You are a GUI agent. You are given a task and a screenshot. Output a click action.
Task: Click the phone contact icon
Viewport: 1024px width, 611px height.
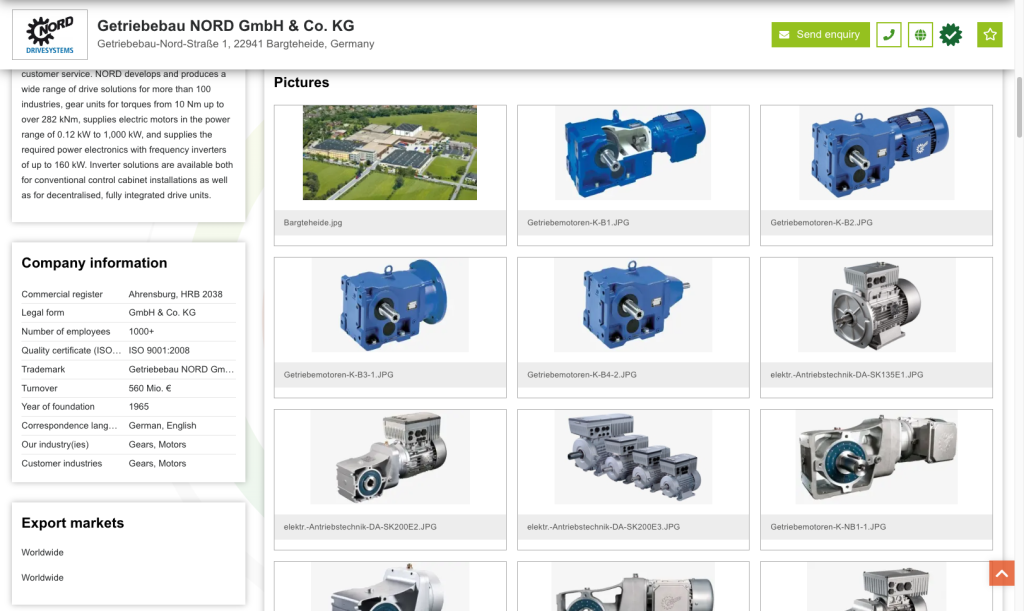(888, 35)
